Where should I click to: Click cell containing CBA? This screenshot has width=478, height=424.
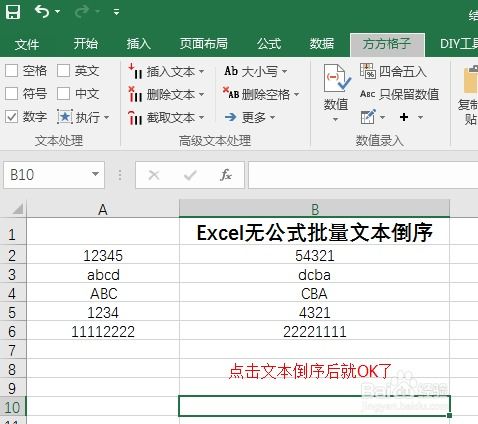314,293
